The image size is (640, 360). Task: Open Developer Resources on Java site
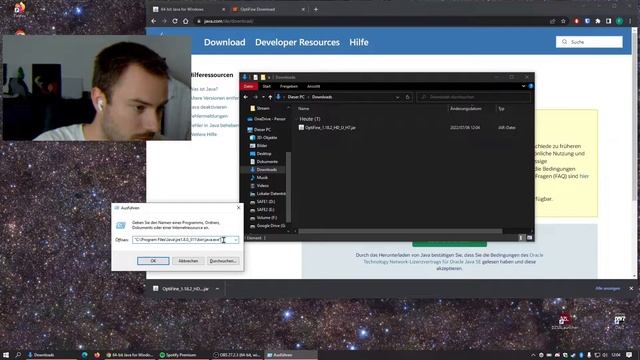point(297,42)
